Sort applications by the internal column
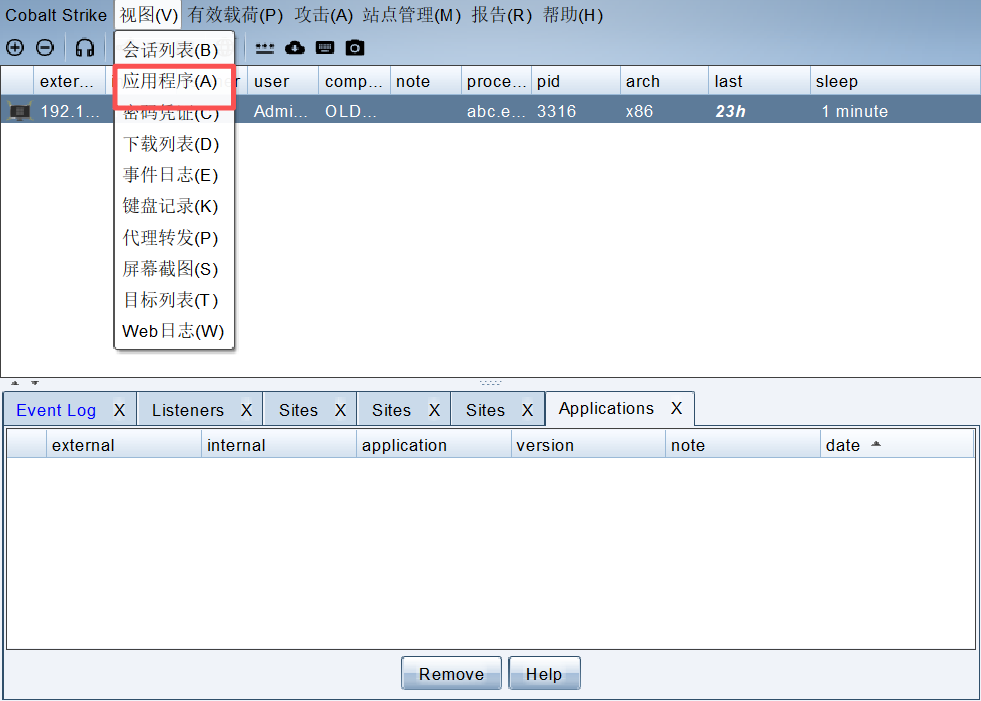The image size is (981, 701). pyautogui.click(x=278, y=445)
